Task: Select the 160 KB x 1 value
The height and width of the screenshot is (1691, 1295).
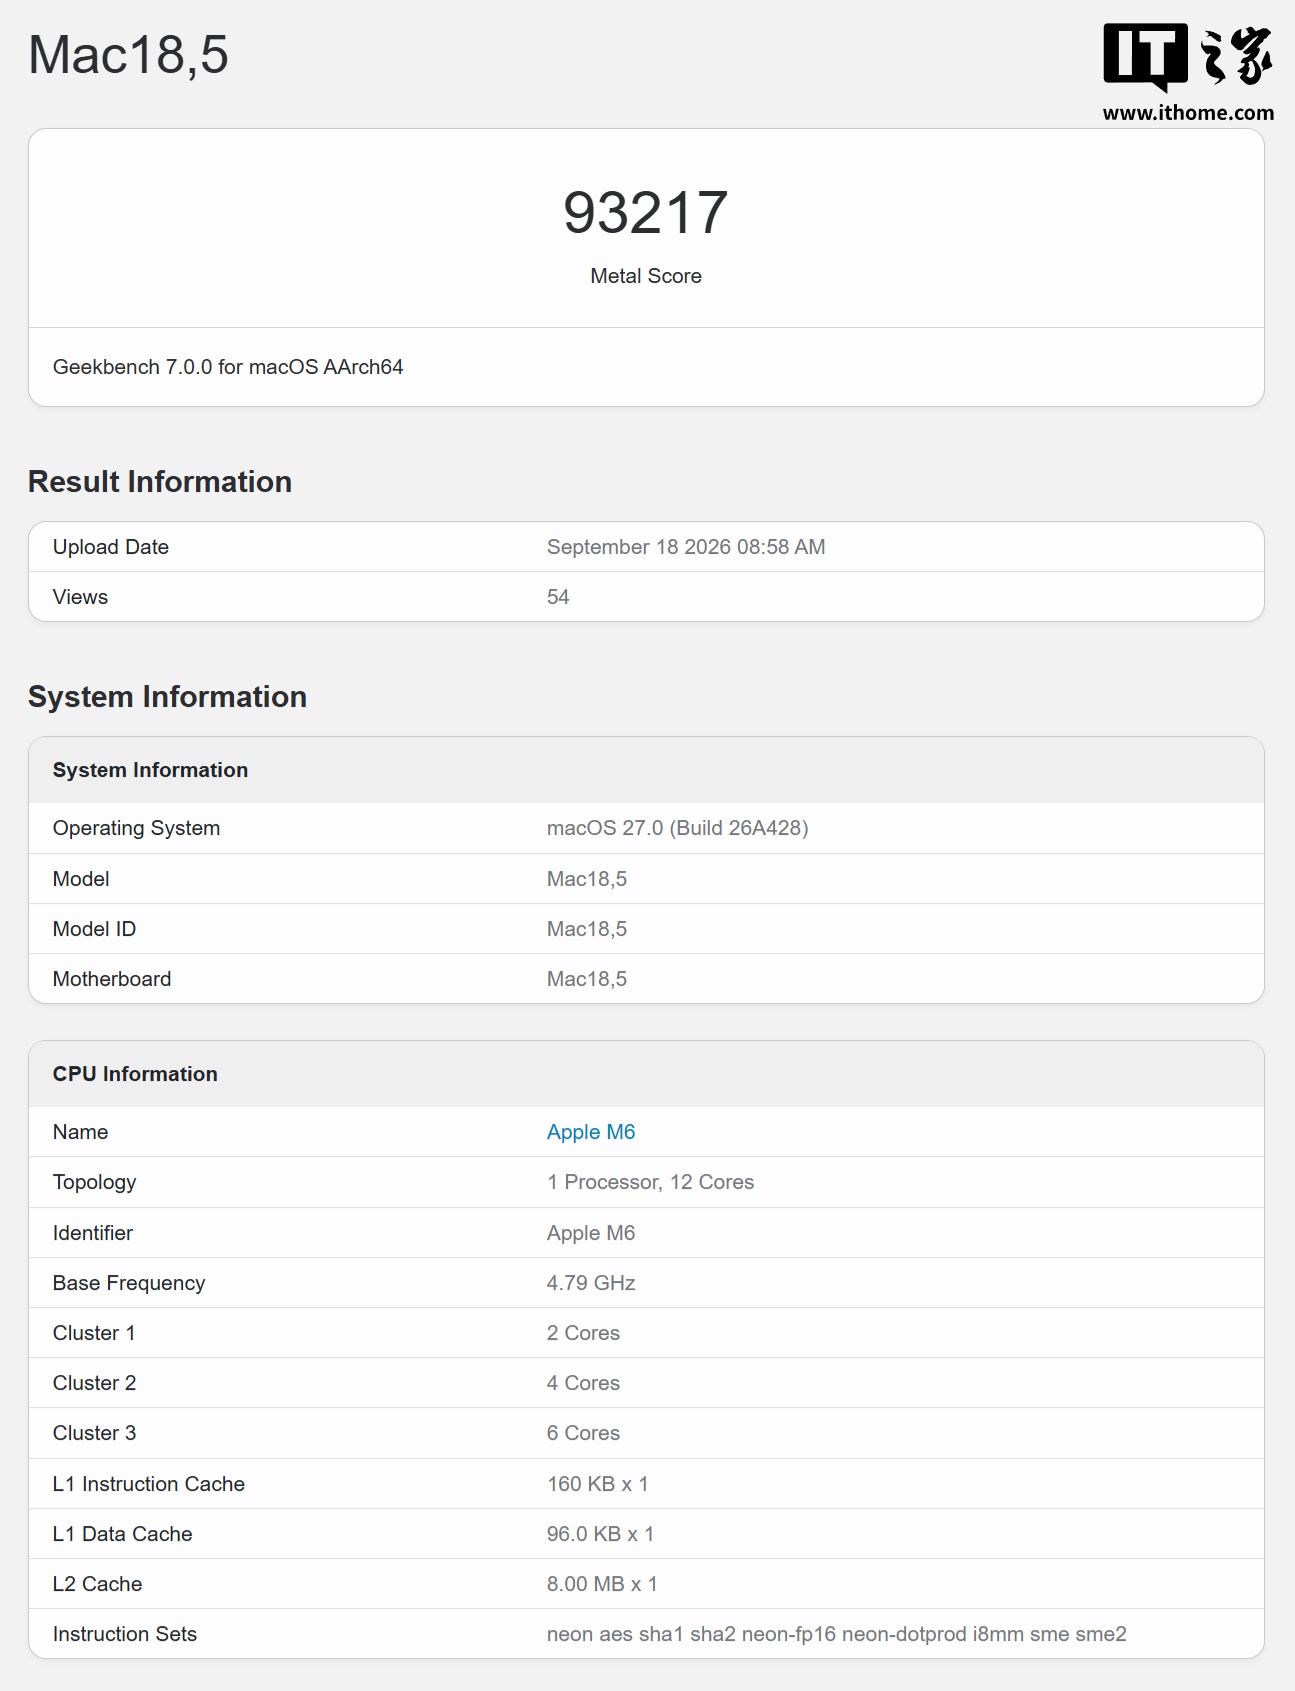Action: click(597, 1484)
